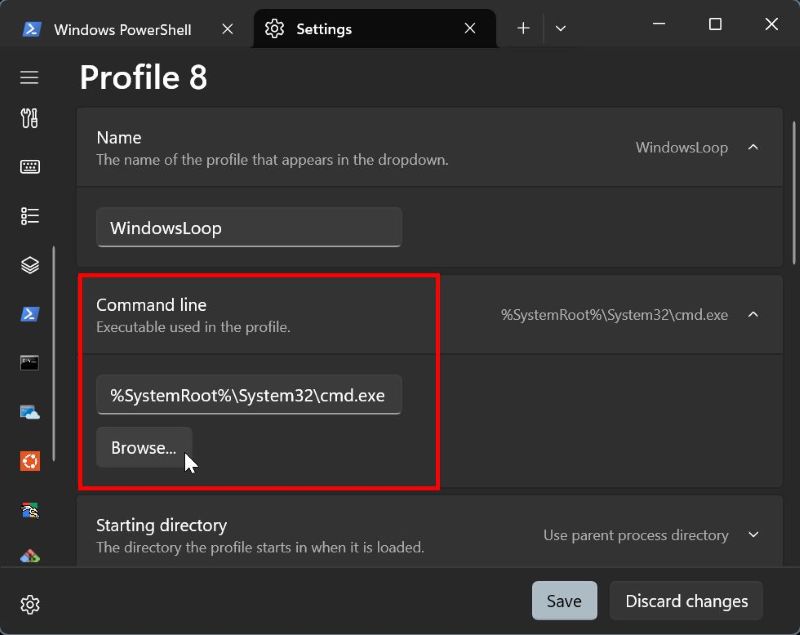The height and width of the screenshot is (635, 800).
Task: Click Discard changes button
Action: click(686, 601)
